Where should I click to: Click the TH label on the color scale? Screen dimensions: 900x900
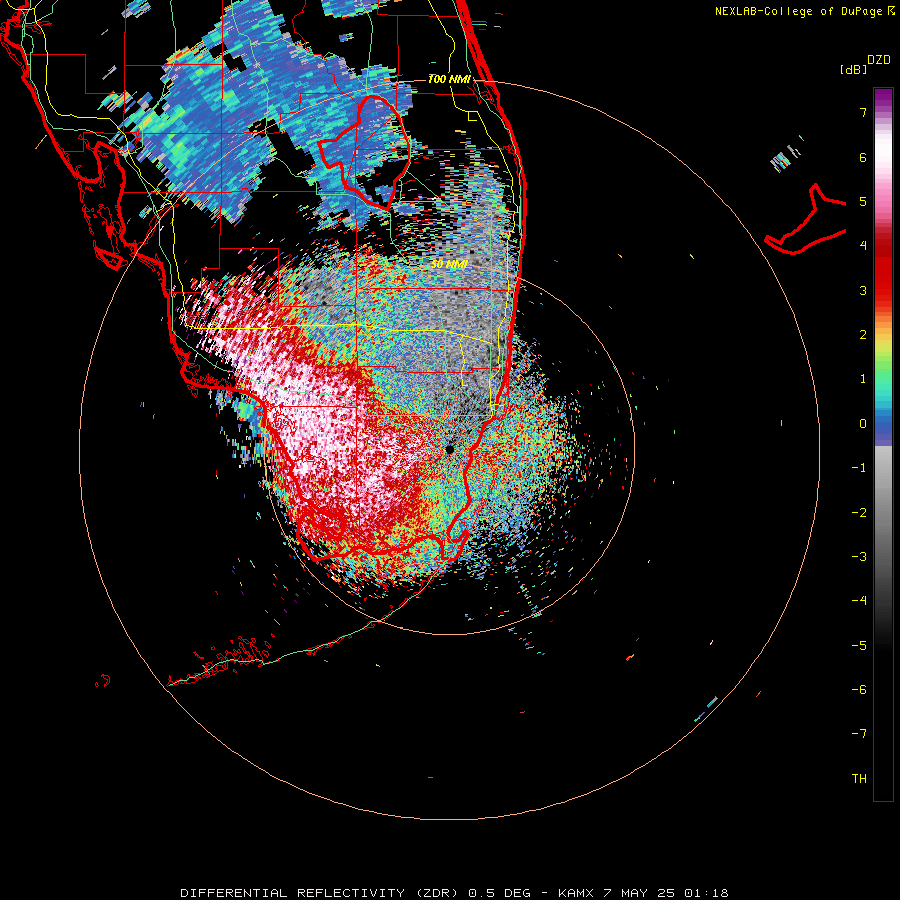click(859, 779)
